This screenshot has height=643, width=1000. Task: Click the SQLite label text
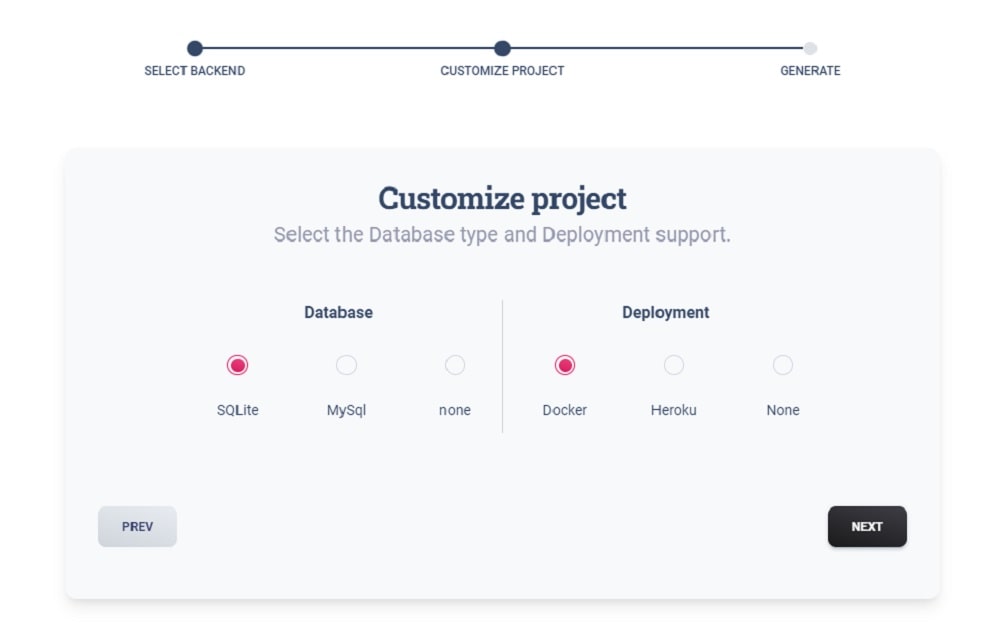(x=237, y=410)
